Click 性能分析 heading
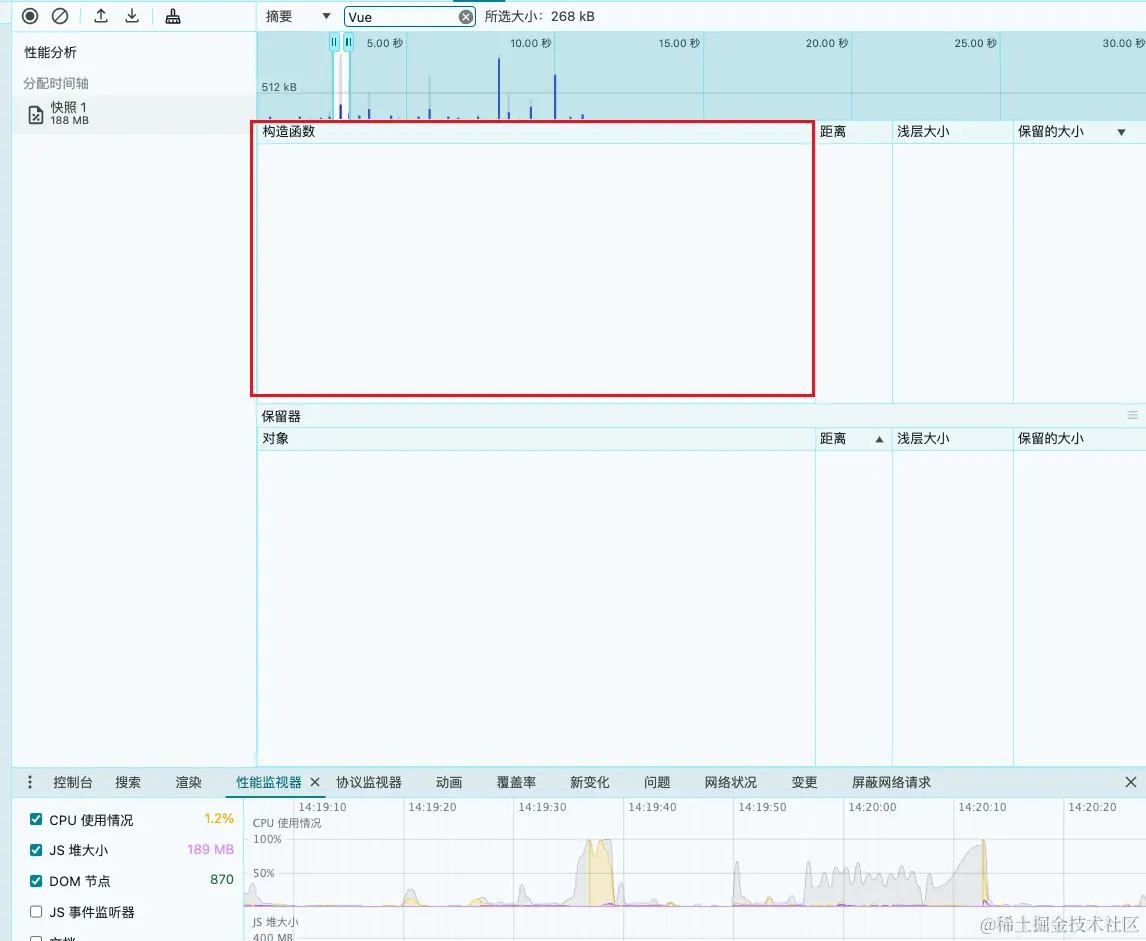Screen dimensions: 1146x941 tap(50, 53)
